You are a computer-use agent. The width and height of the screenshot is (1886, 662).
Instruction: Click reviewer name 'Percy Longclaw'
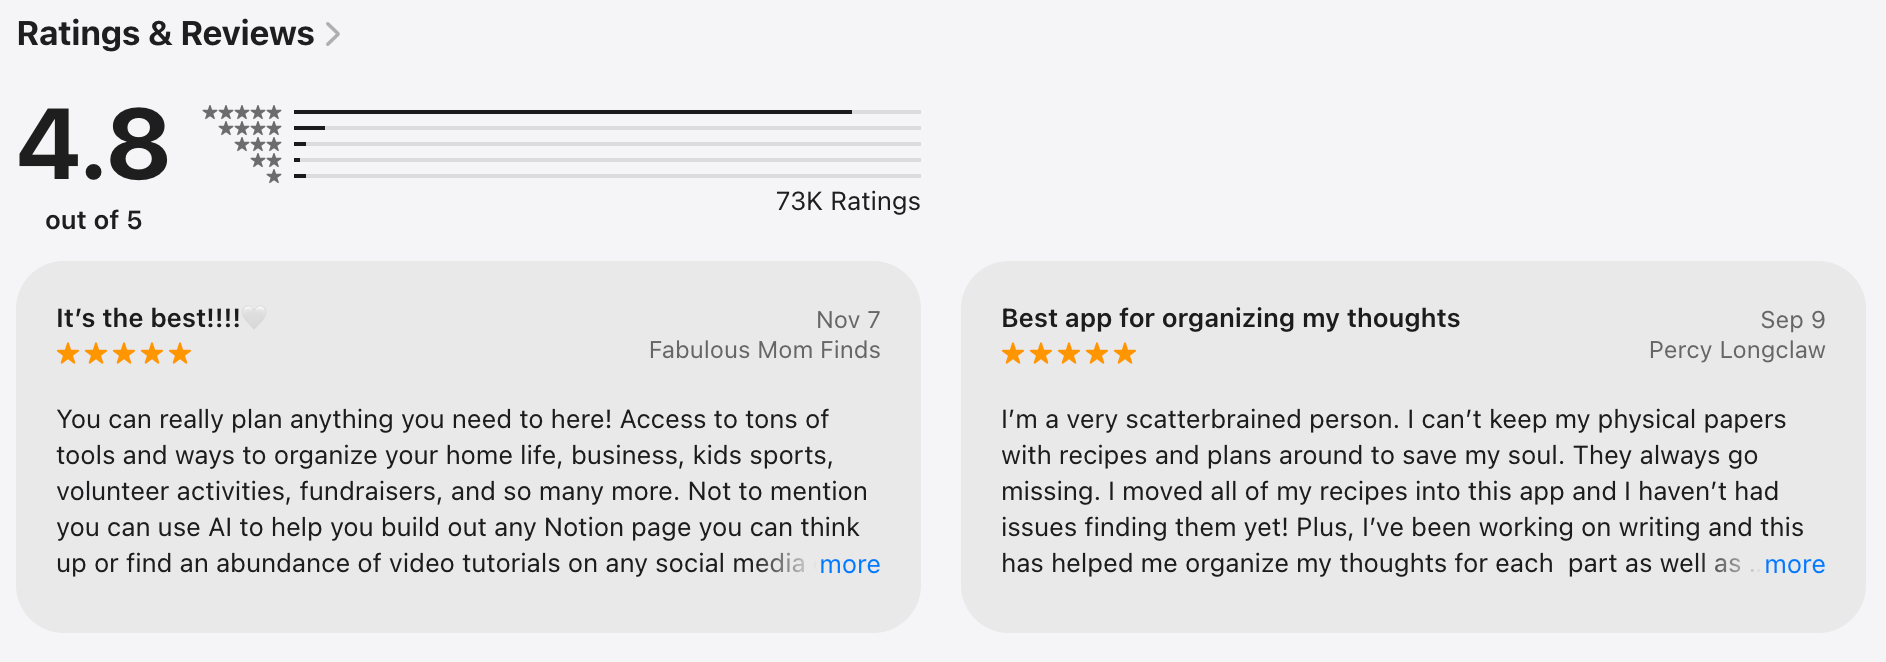point(1737,350)
